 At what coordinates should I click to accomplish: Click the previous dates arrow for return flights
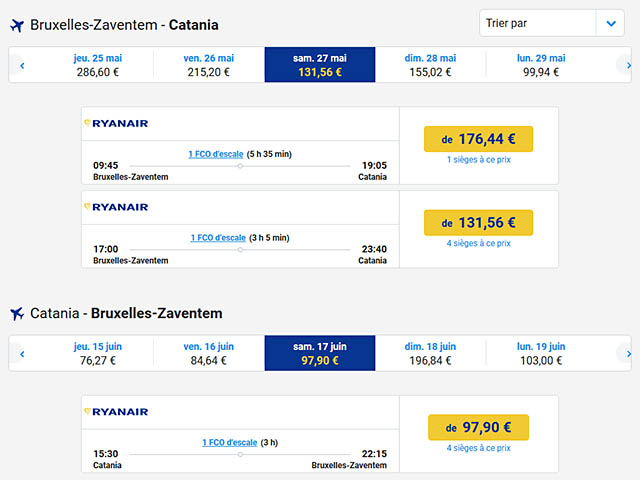point(22,354)
